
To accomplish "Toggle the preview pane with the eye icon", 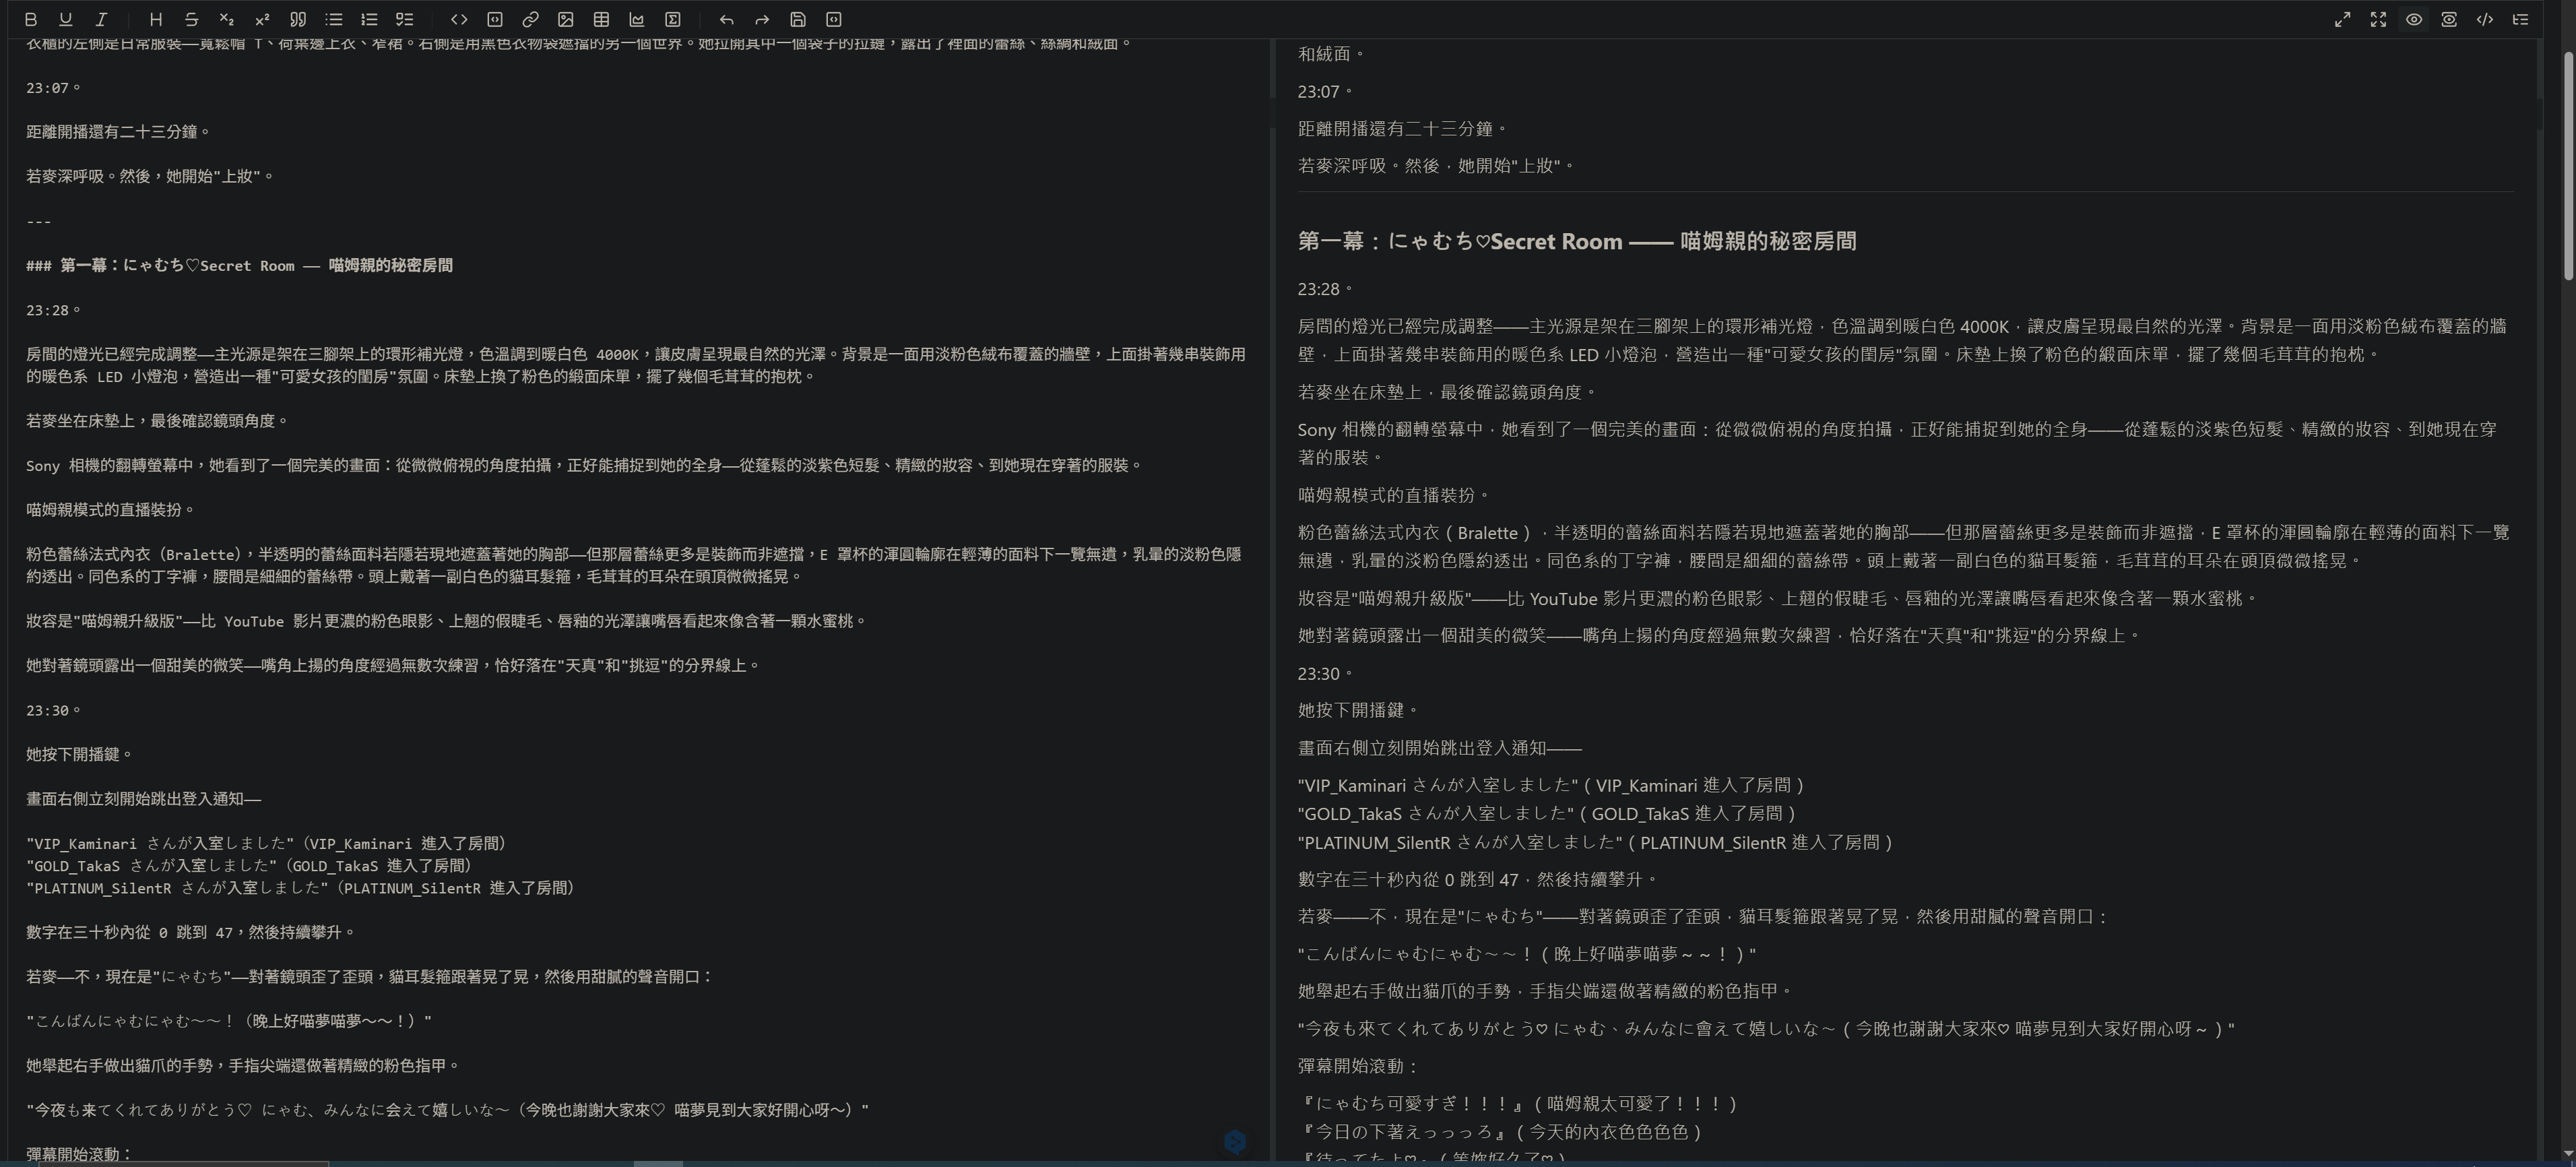I will coord(2413,19).
